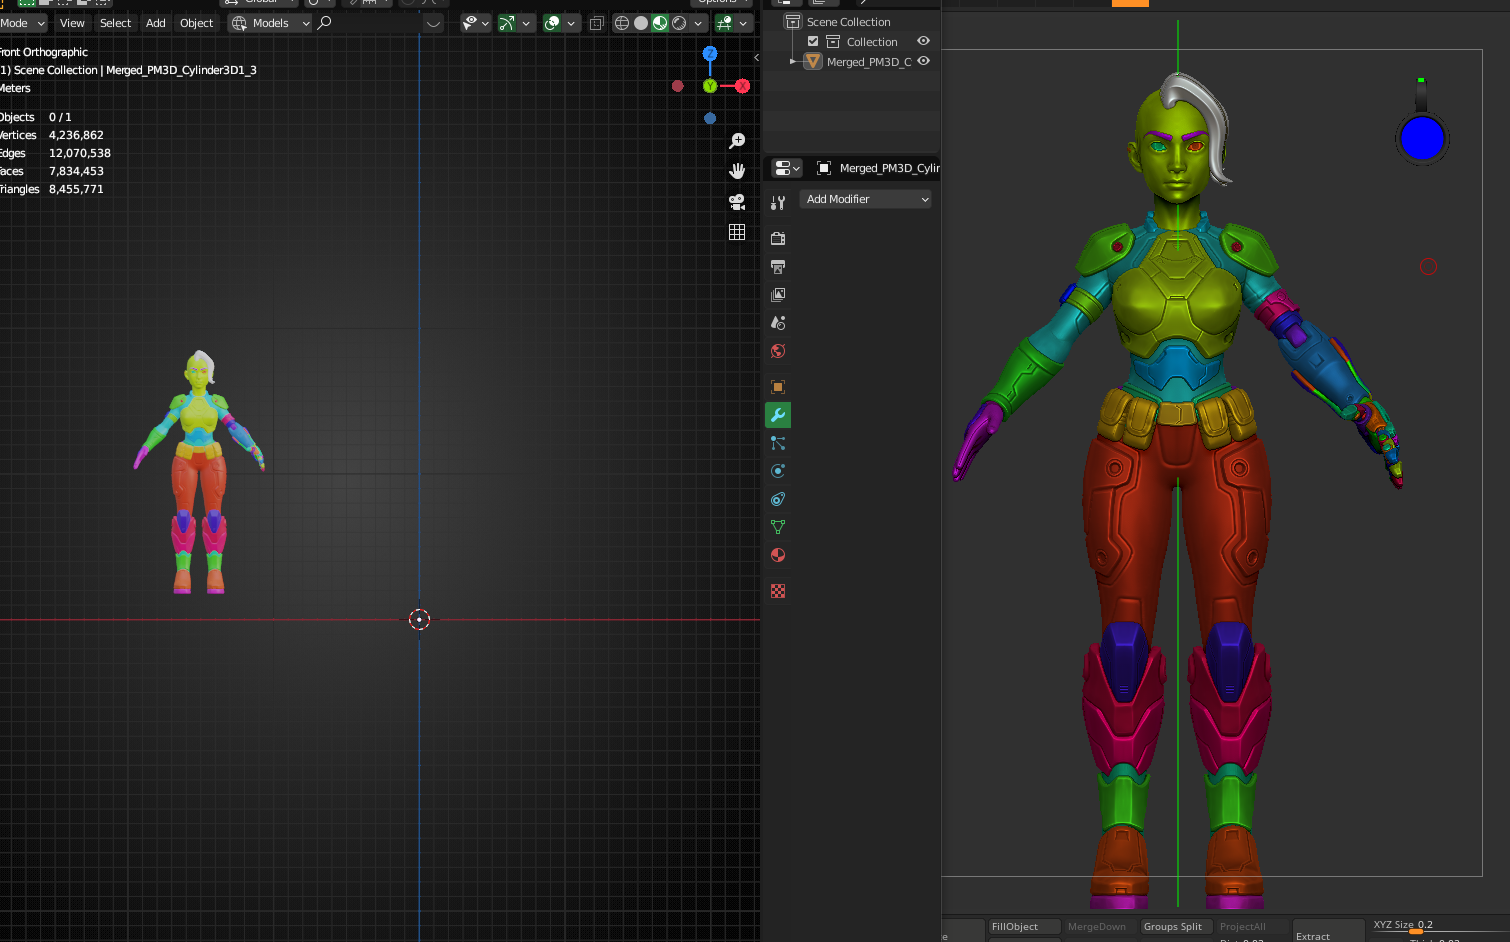Open the Add menu
Viewport: 1510px width, 942px height.
pos(155,23)
